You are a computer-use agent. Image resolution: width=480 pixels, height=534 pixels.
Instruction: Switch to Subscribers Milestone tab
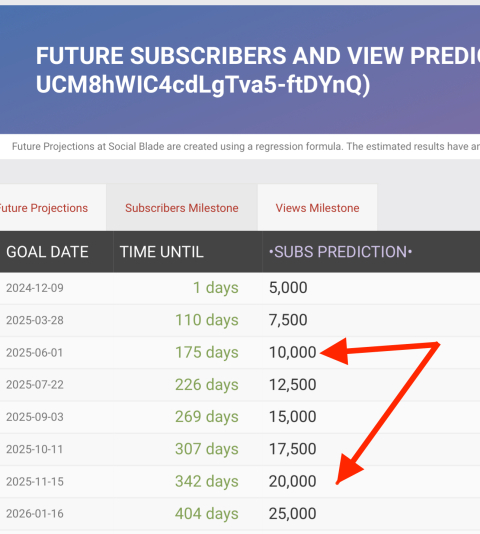[x=182, y=208]
